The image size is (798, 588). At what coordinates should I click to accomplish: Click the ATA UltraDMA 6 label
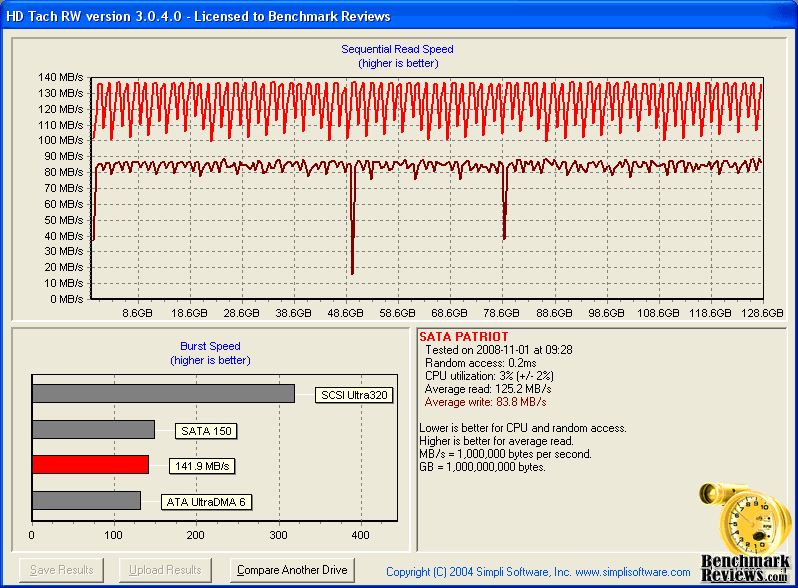pyautogui.click(x=206, y=502)
